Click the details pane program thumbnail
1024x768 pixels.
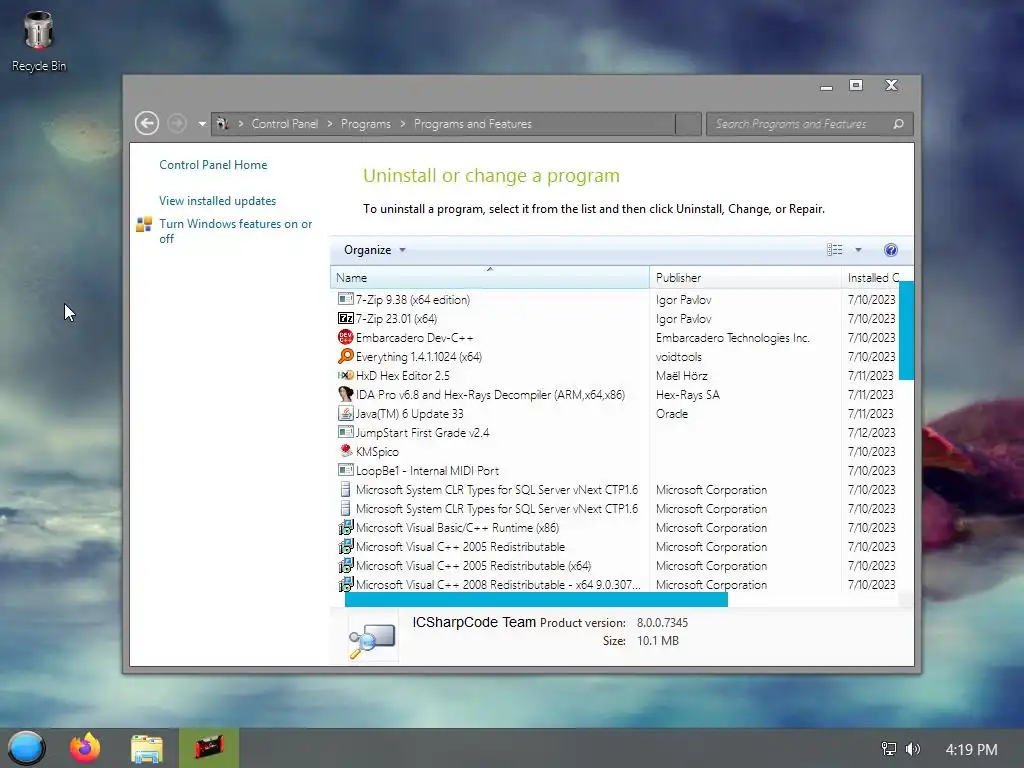[x=372, y=639]
